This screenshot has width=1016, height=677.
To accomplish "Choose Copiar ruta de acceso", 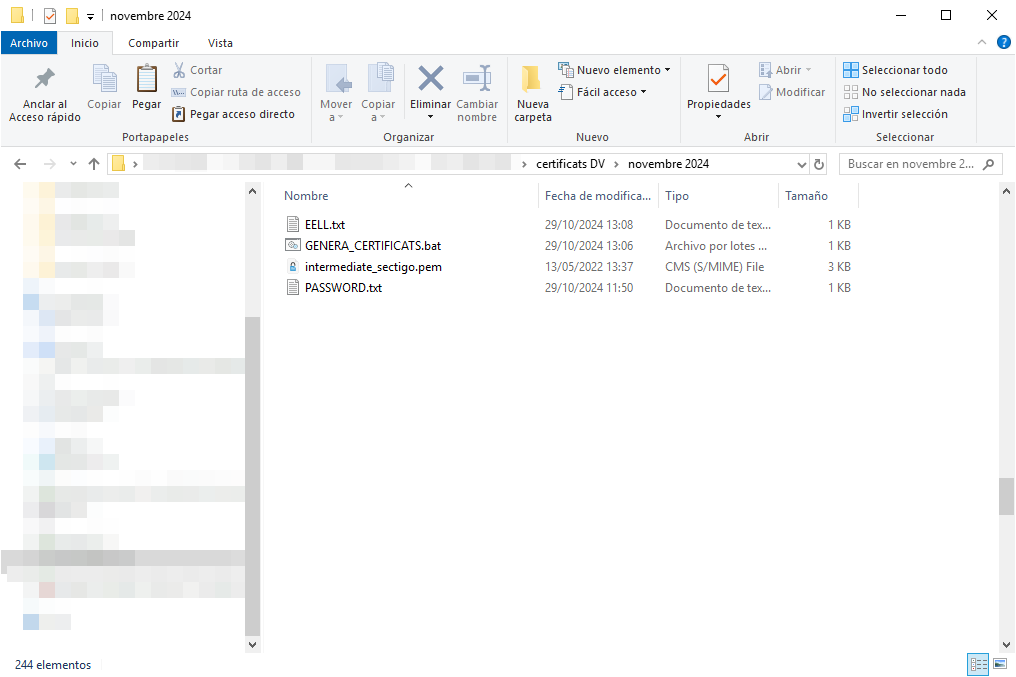I will [x=237, y=92].
